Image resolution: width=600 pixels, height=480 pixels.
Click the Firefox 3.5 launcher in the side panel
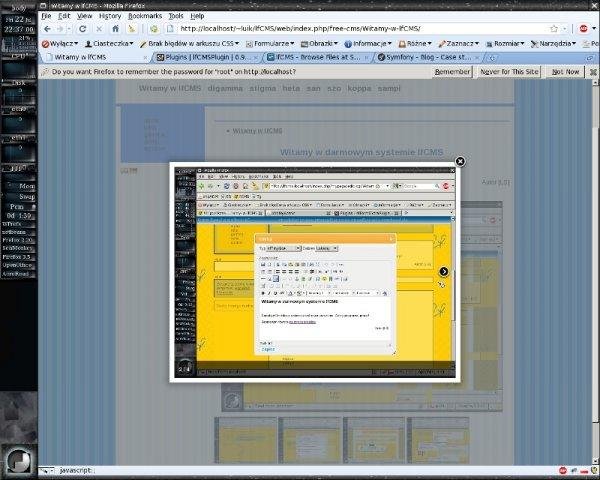tap(18, 257)
